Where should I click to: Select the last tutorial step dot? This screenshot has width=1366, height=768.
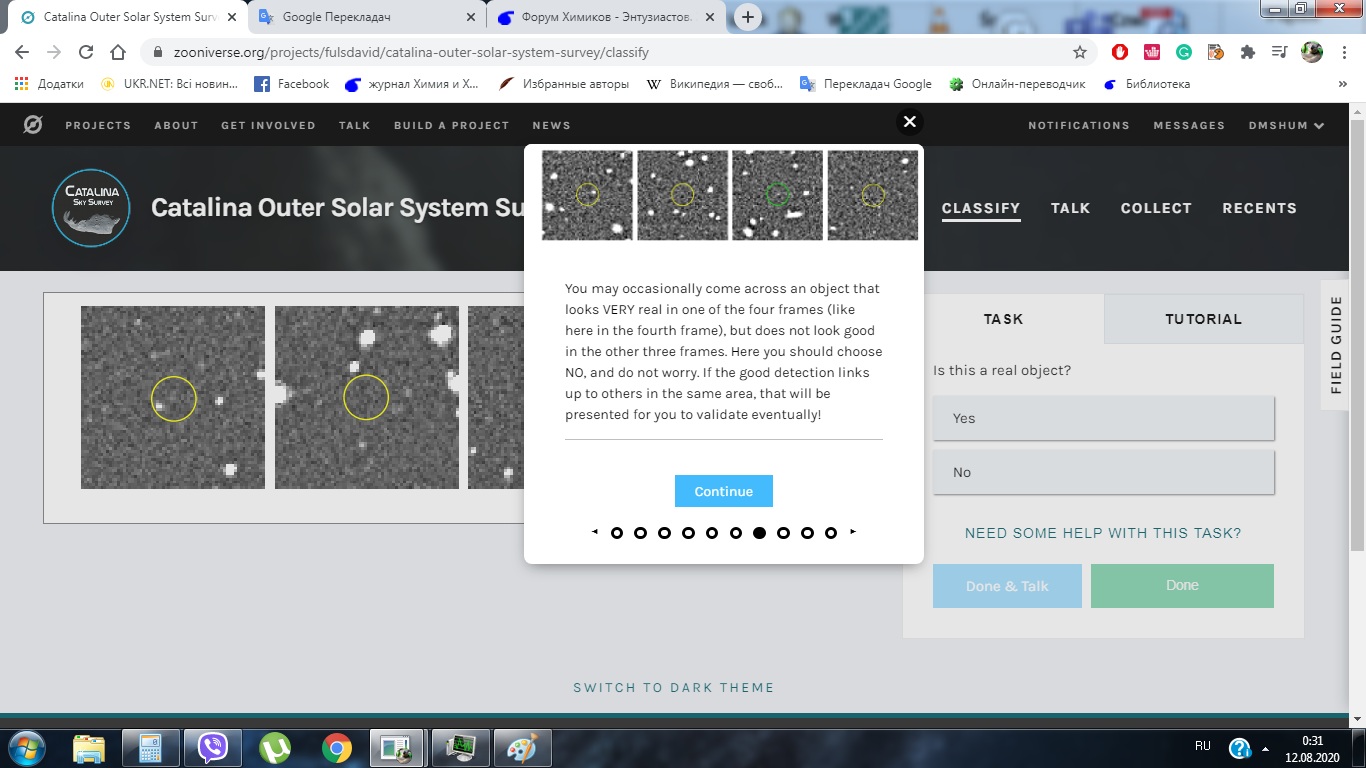tap(831, 533)
